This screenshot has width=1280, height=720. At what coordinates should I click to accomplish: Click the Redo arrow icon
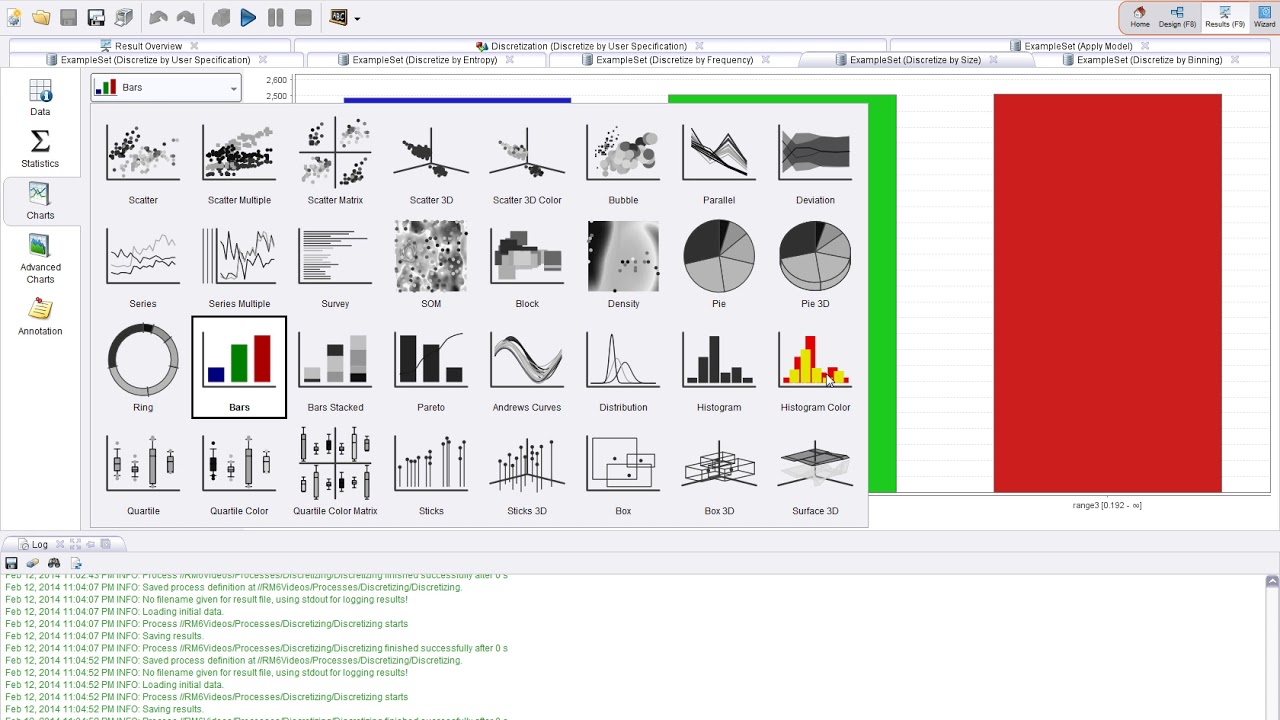click(x=186, y=17)
